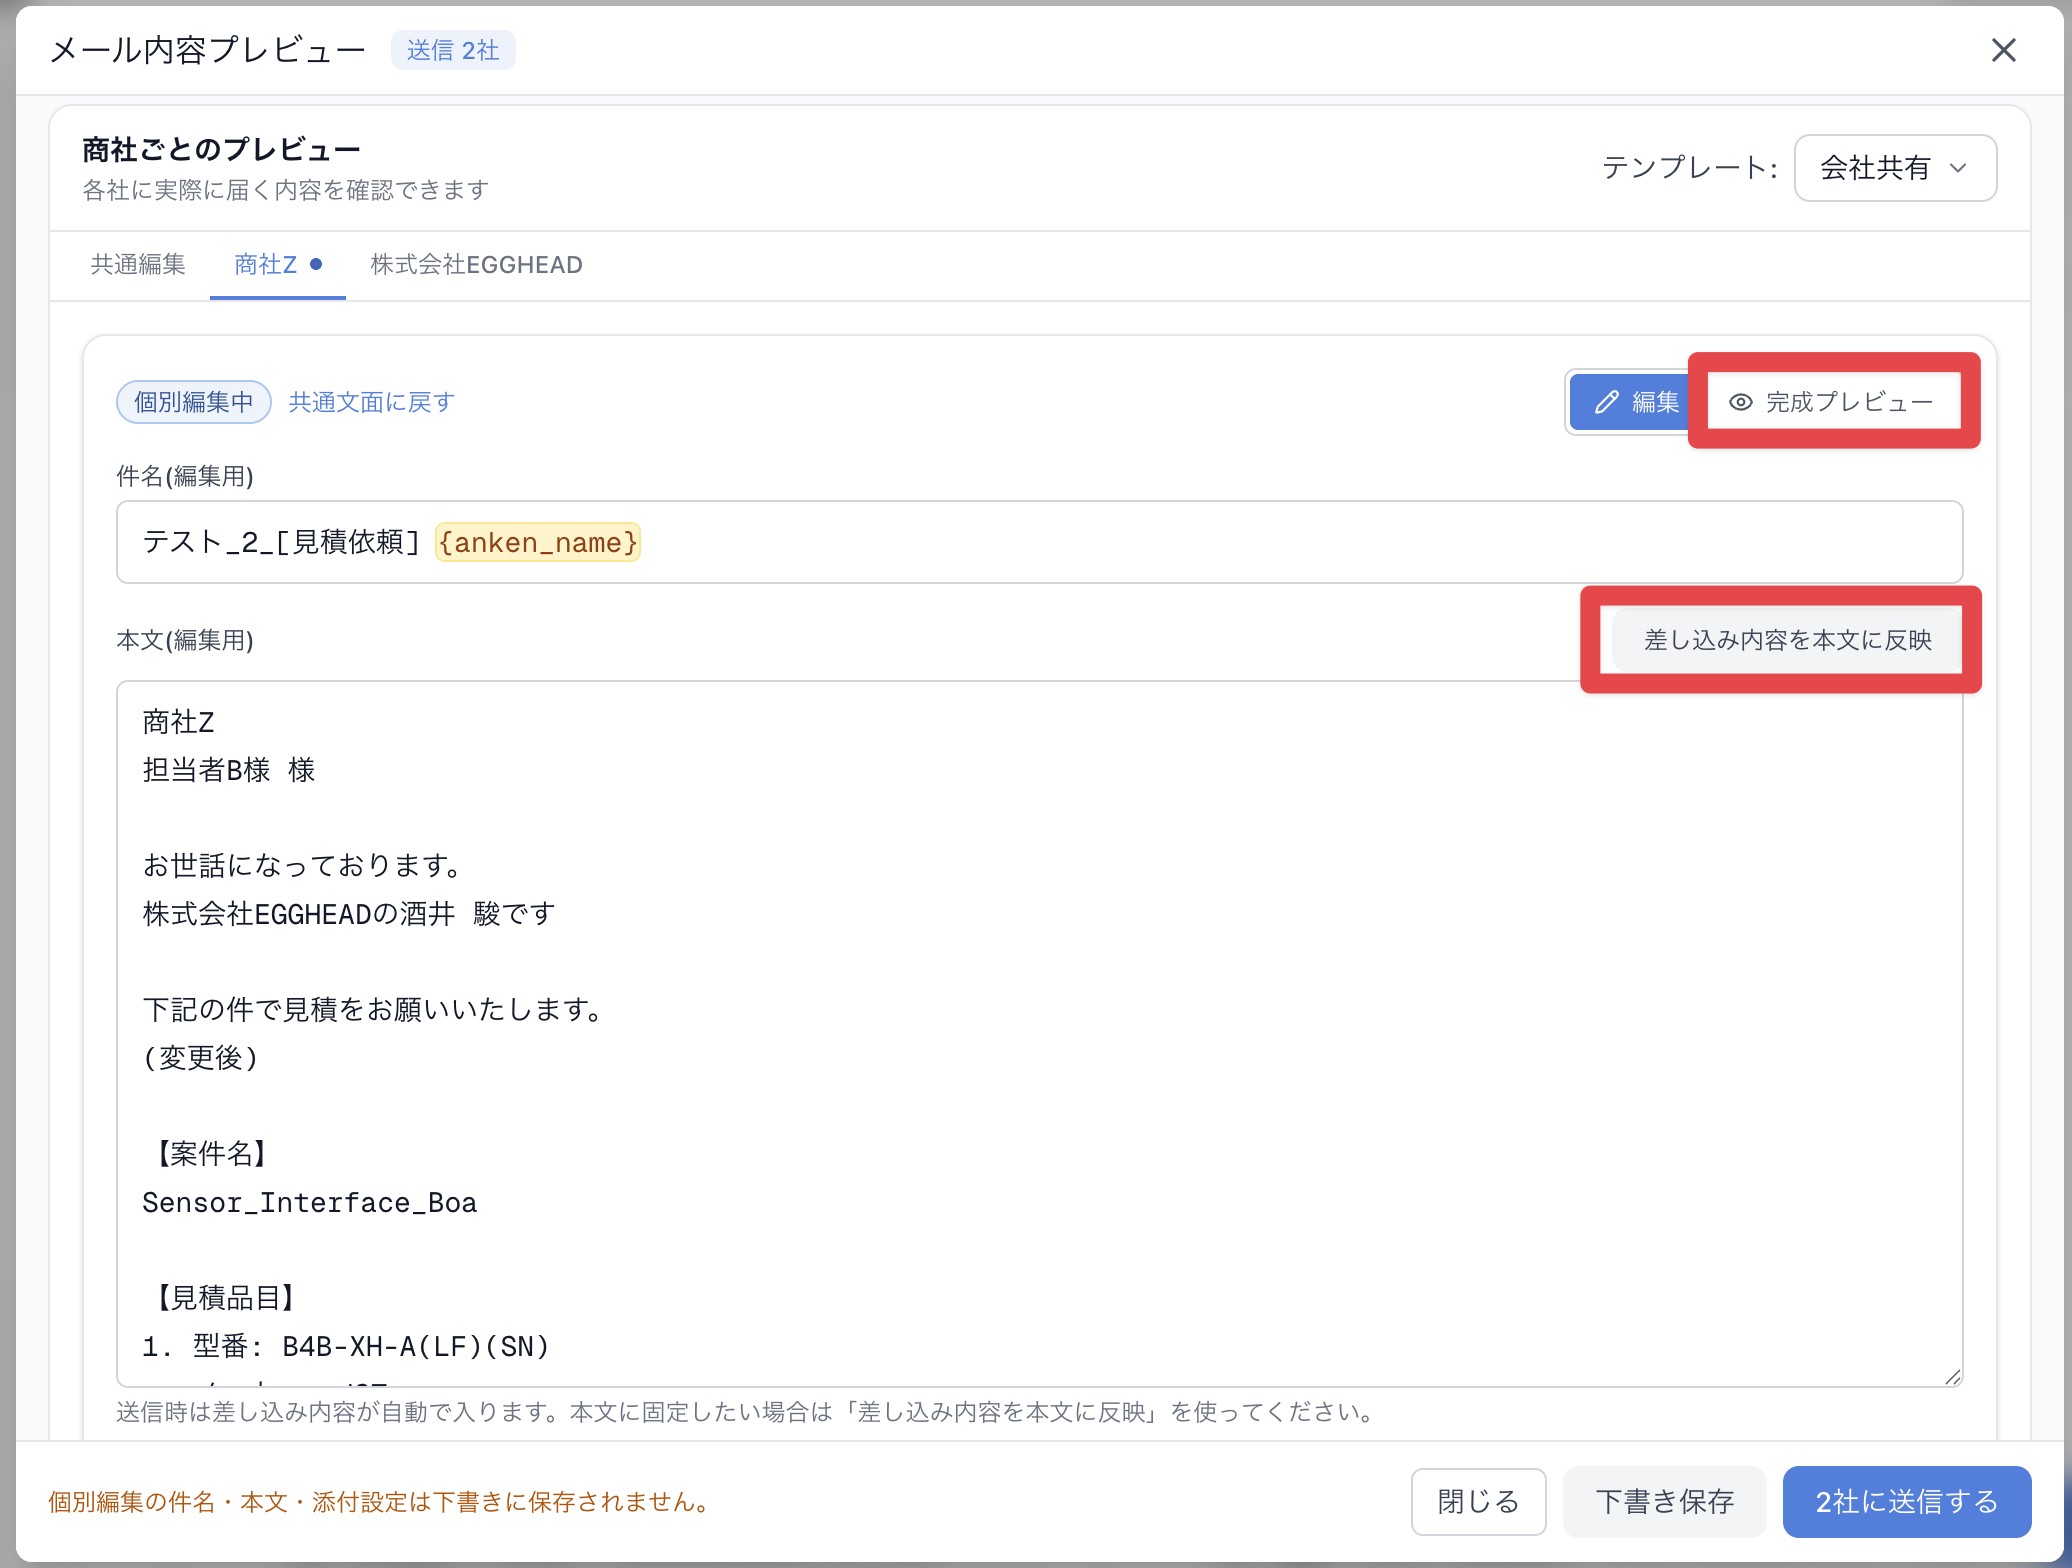Click 差し込み内容を本文に反映 button

(1787, 640)
